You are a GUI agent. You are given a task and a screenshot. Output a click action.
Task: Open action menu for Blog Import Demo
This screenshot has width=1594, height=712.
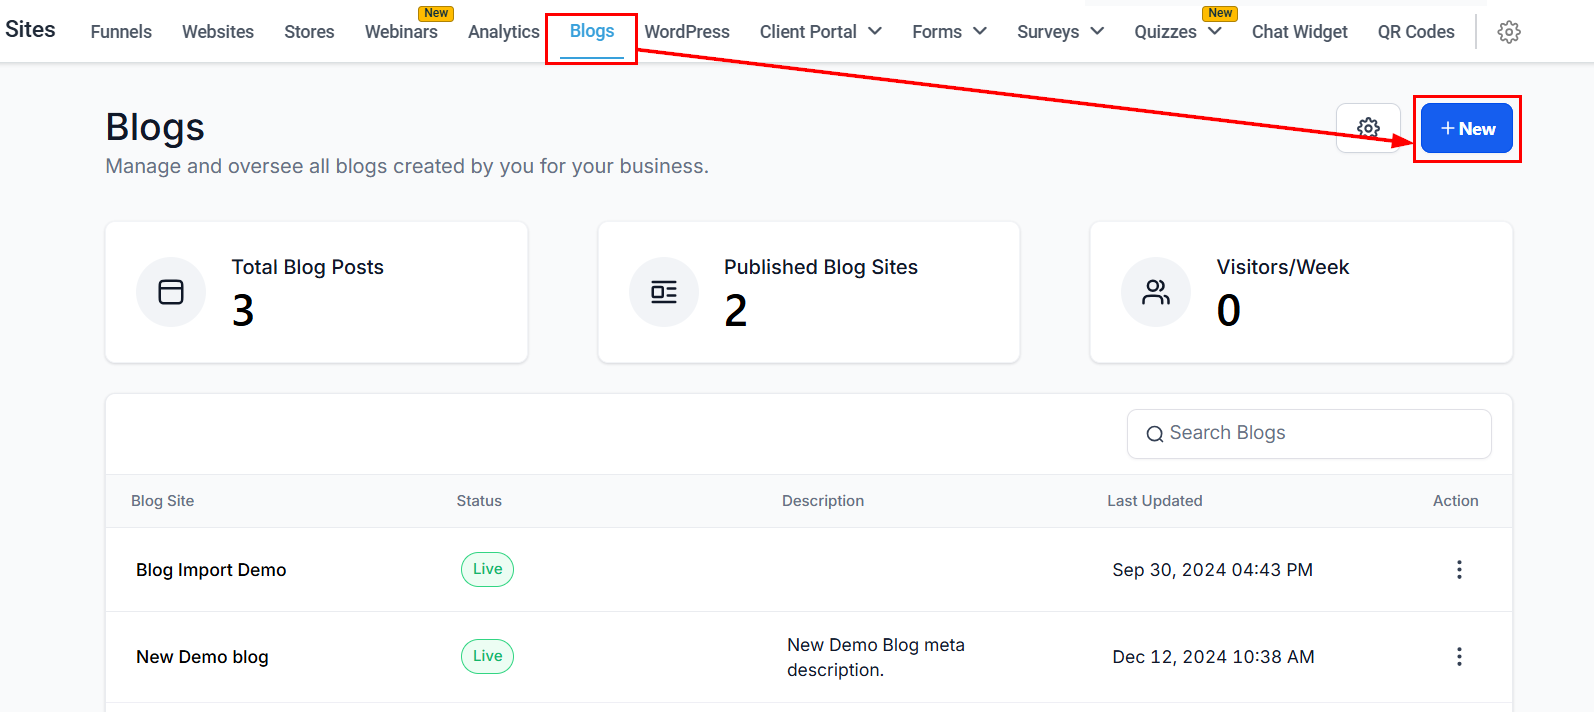[x=1459, y=570]
